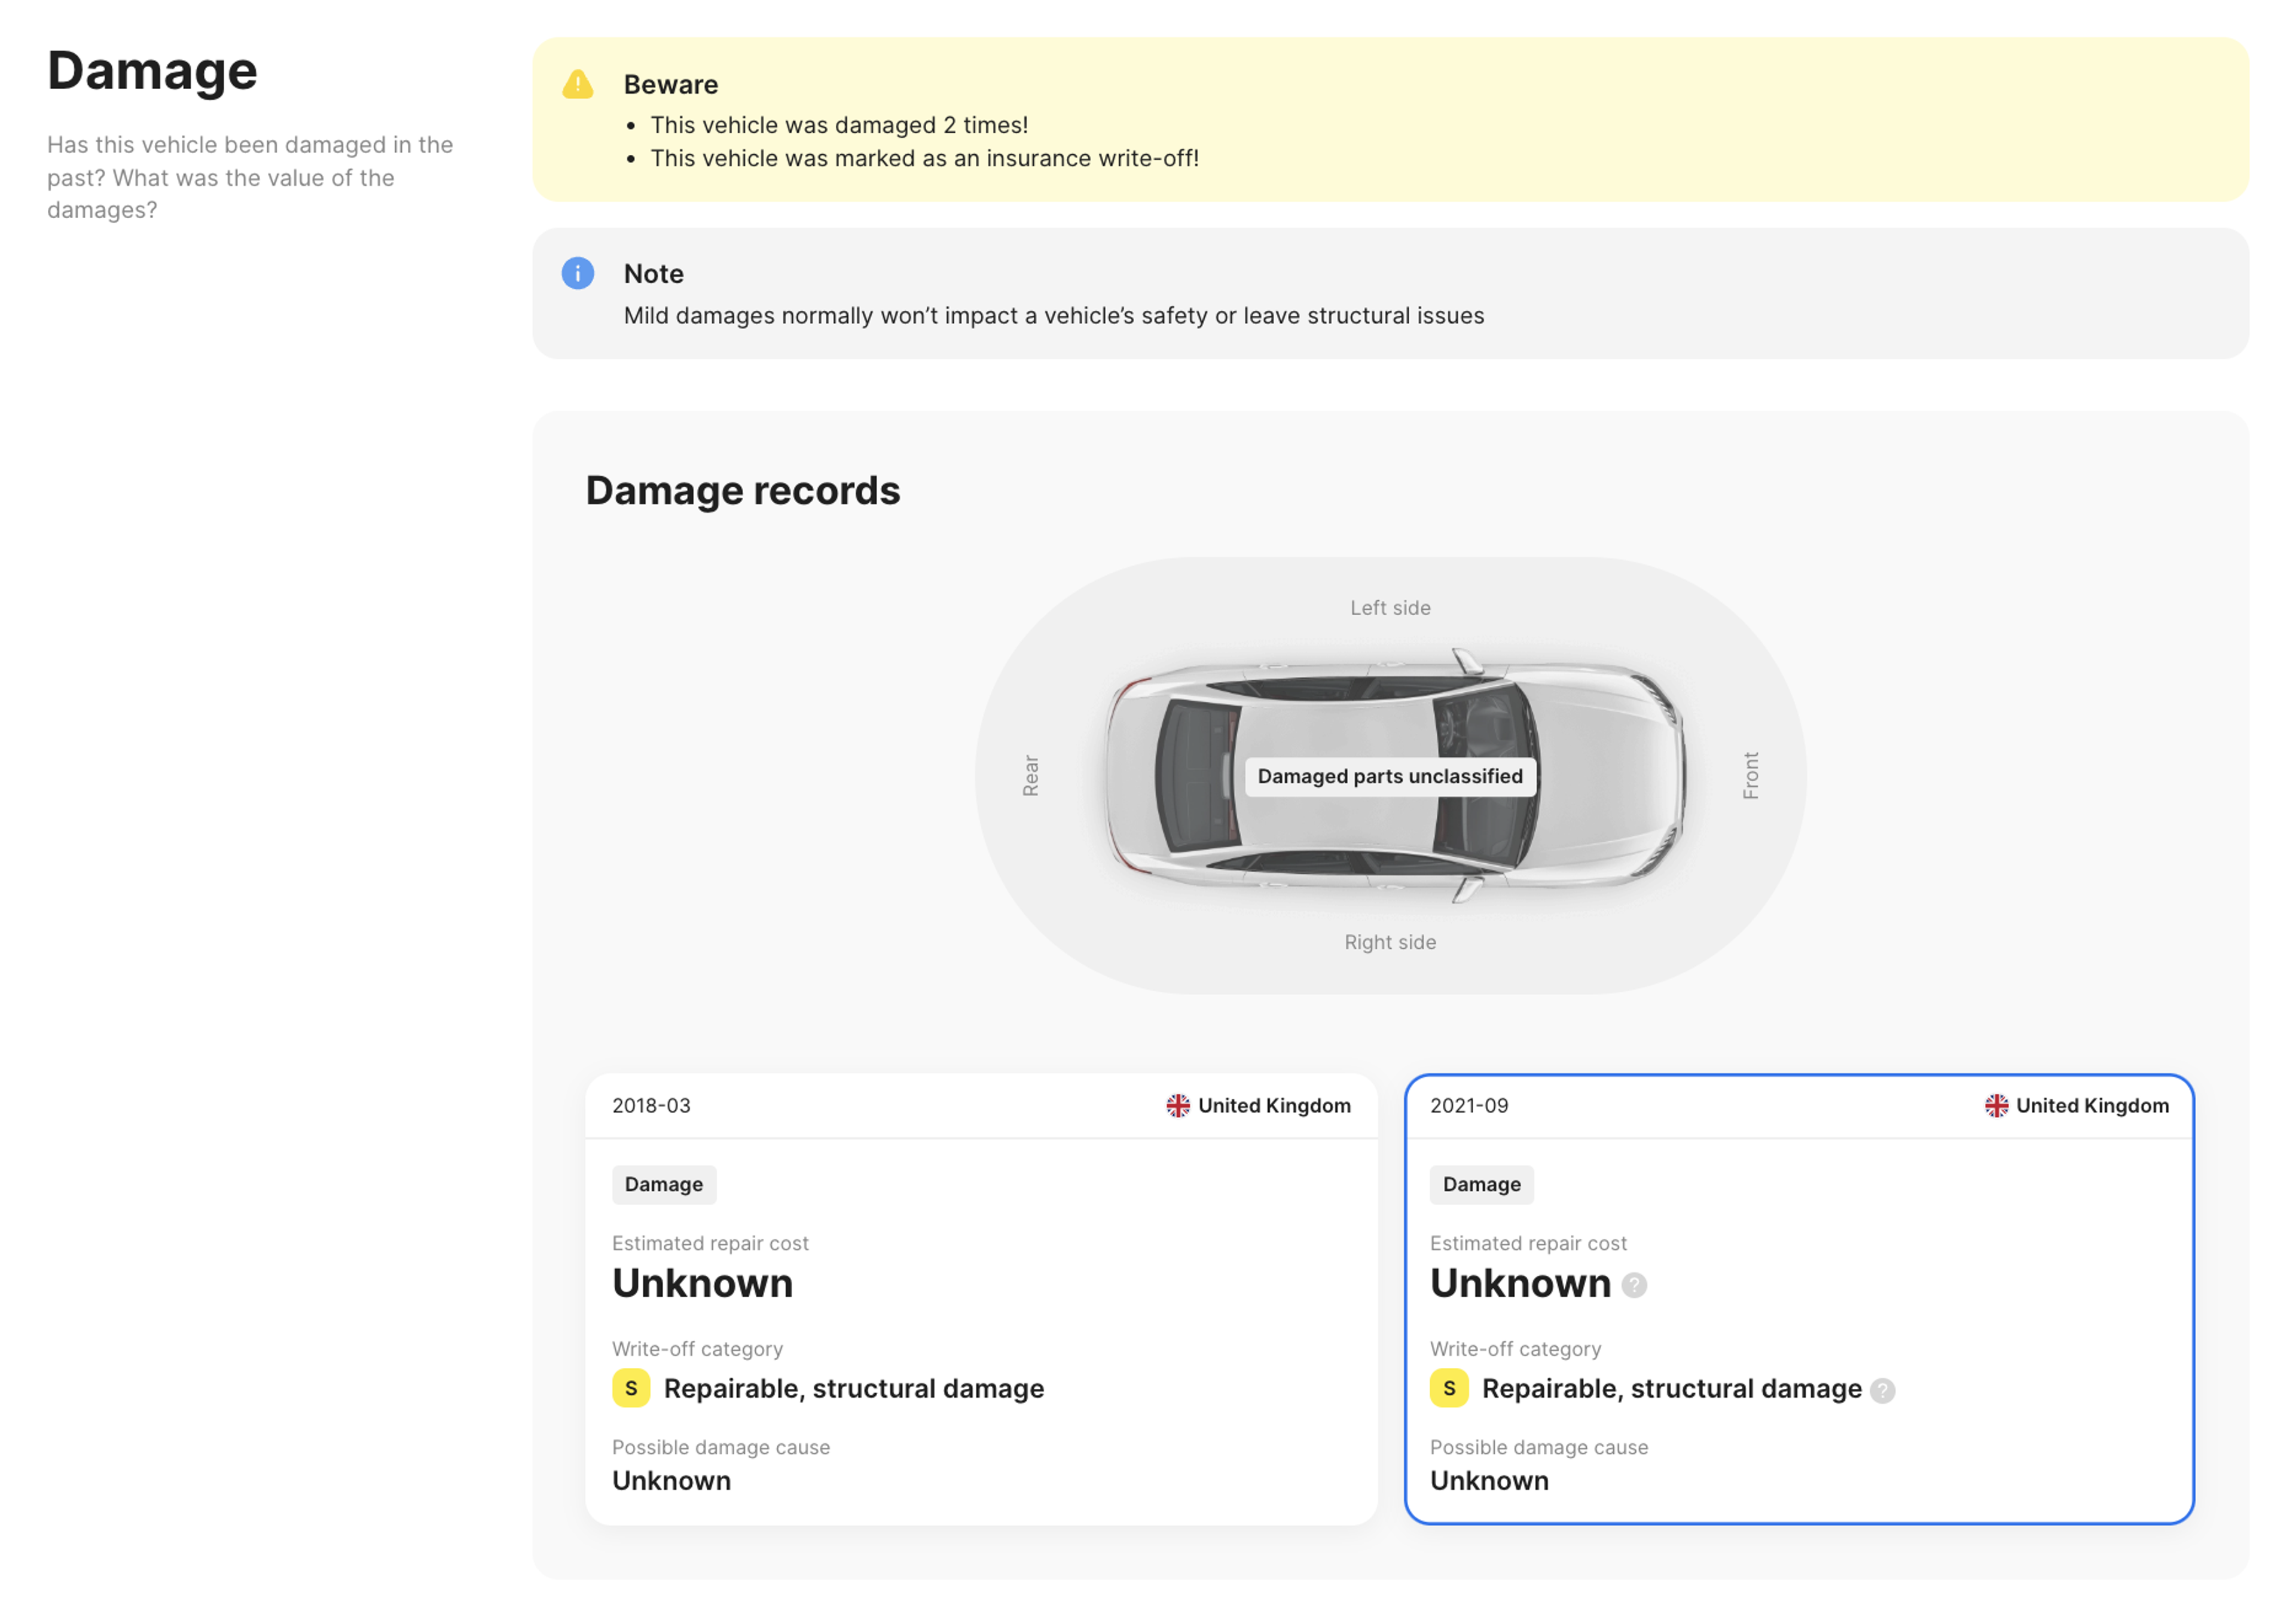The width and height of the screenshot is (2296, 1610).
Task: Click the Damage records heading
Action: (743, 490)
